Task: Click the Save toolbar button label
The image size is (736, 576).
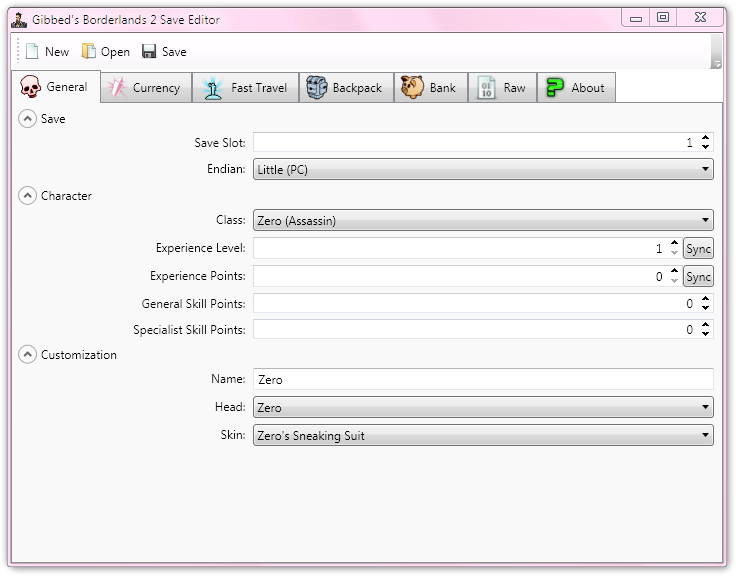Action: [x=174, y=52]
